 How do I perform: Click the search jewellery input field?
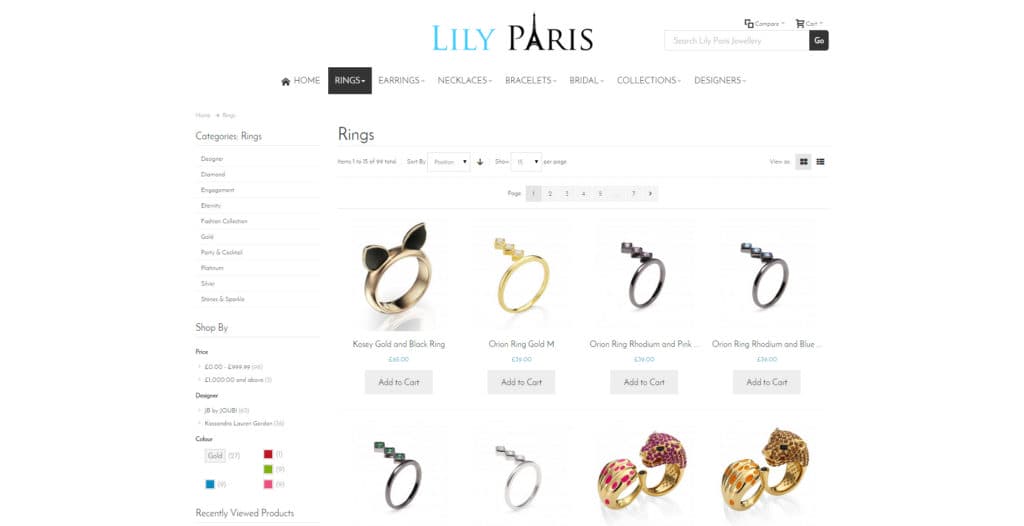click(x=737, y=41)
